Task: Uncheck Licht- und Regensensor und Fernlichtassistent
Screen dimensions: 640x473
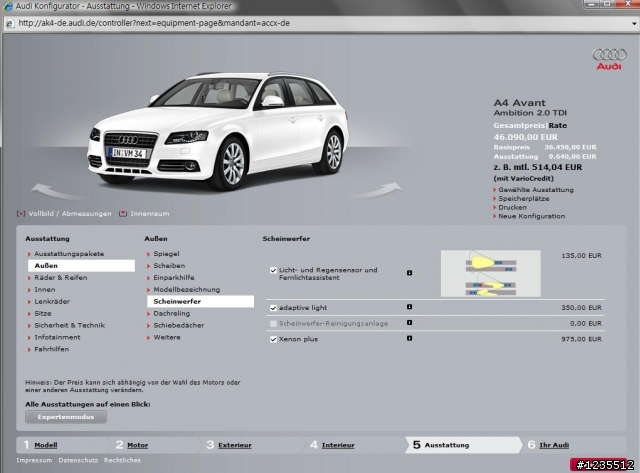Action: (273, 270)
